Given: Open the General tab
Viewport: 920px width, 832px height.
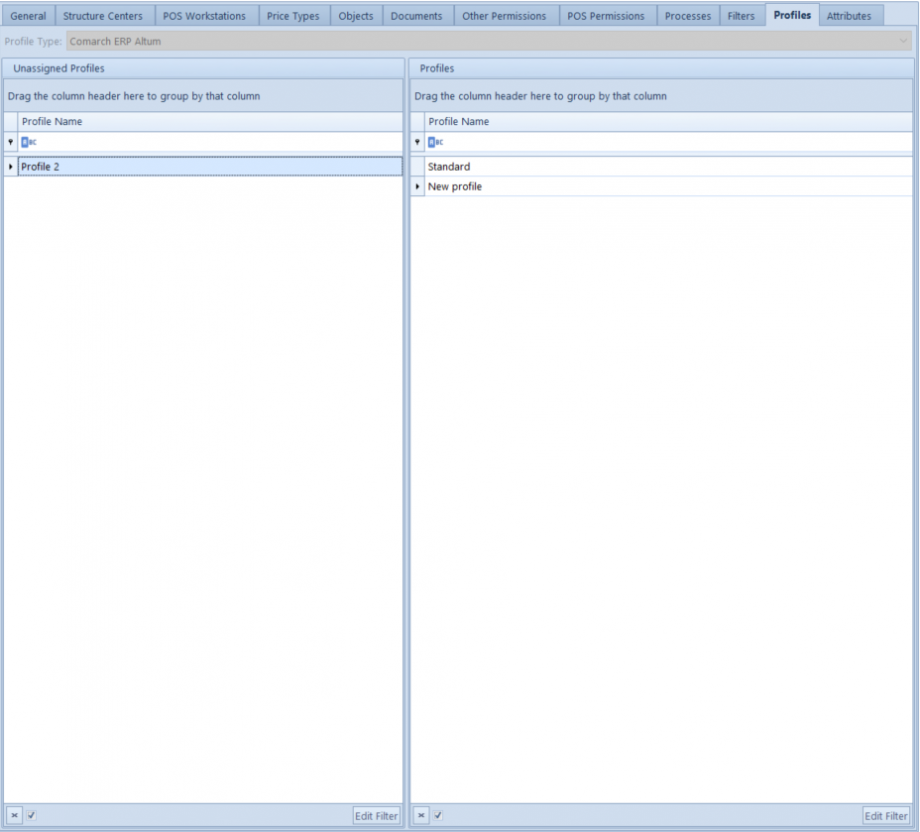Looking at the screenshot, I should 28,16.
